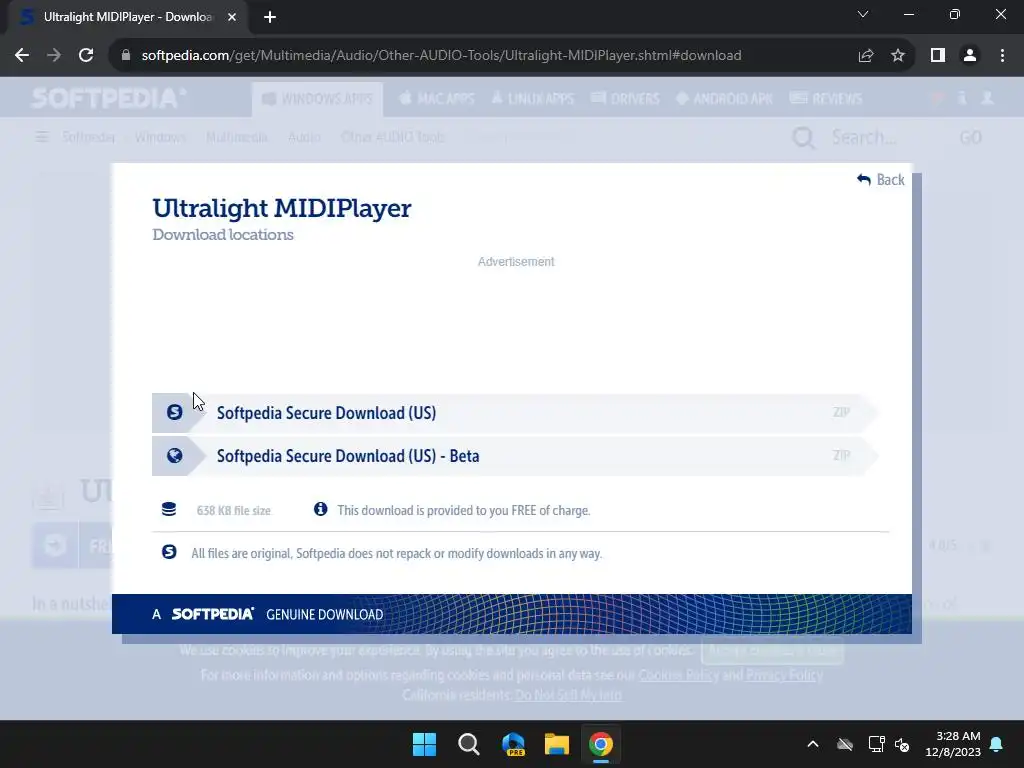Click user account icon in Softpedia header

coord(987,98)
